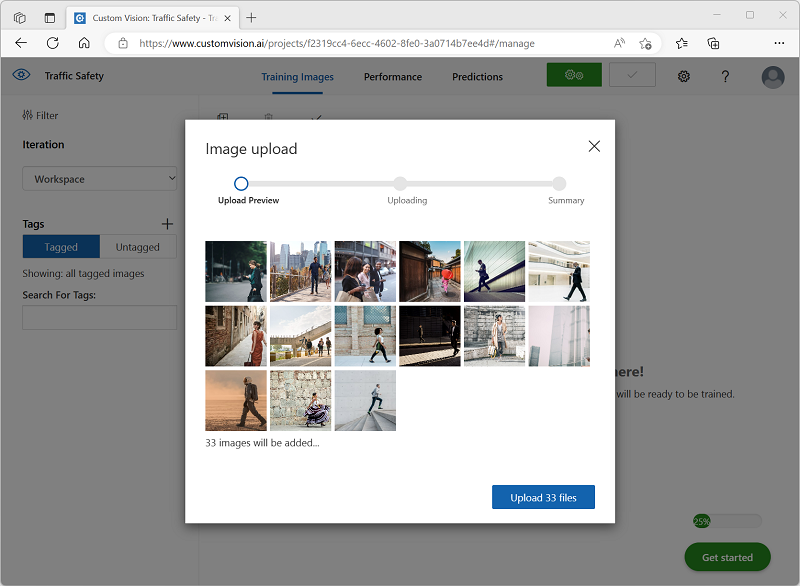800x586 pixels.
Task: Add a new tag with plus icon
Action: coord(167,223)
